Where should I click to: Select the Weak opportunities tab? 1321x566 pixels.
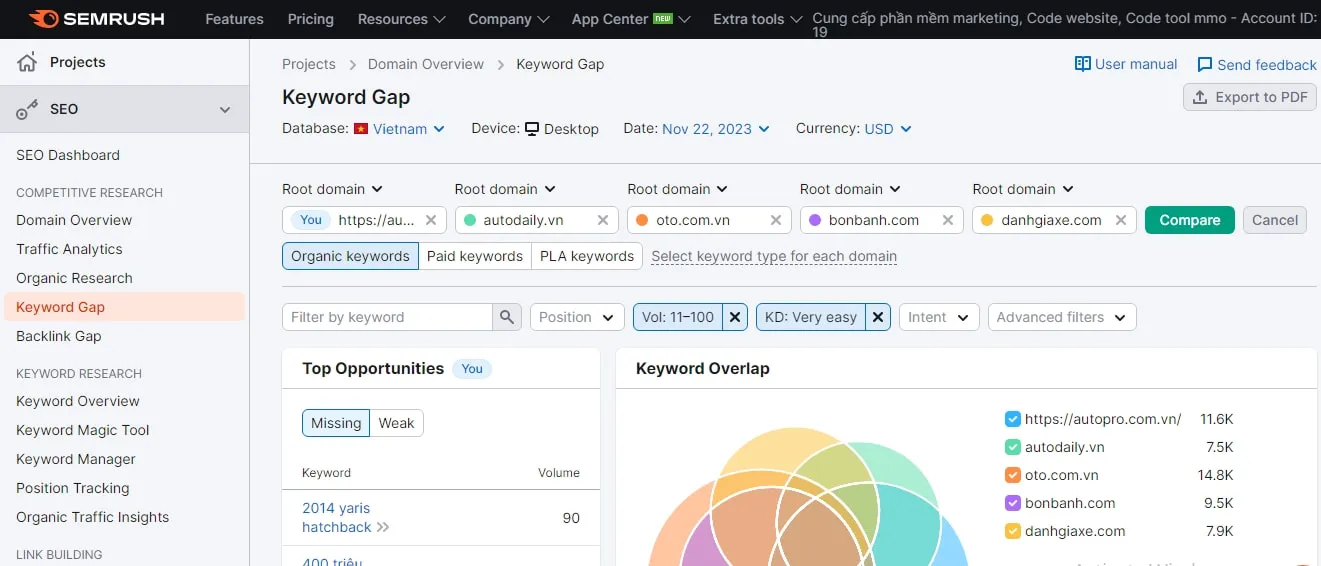pos(396,423)
